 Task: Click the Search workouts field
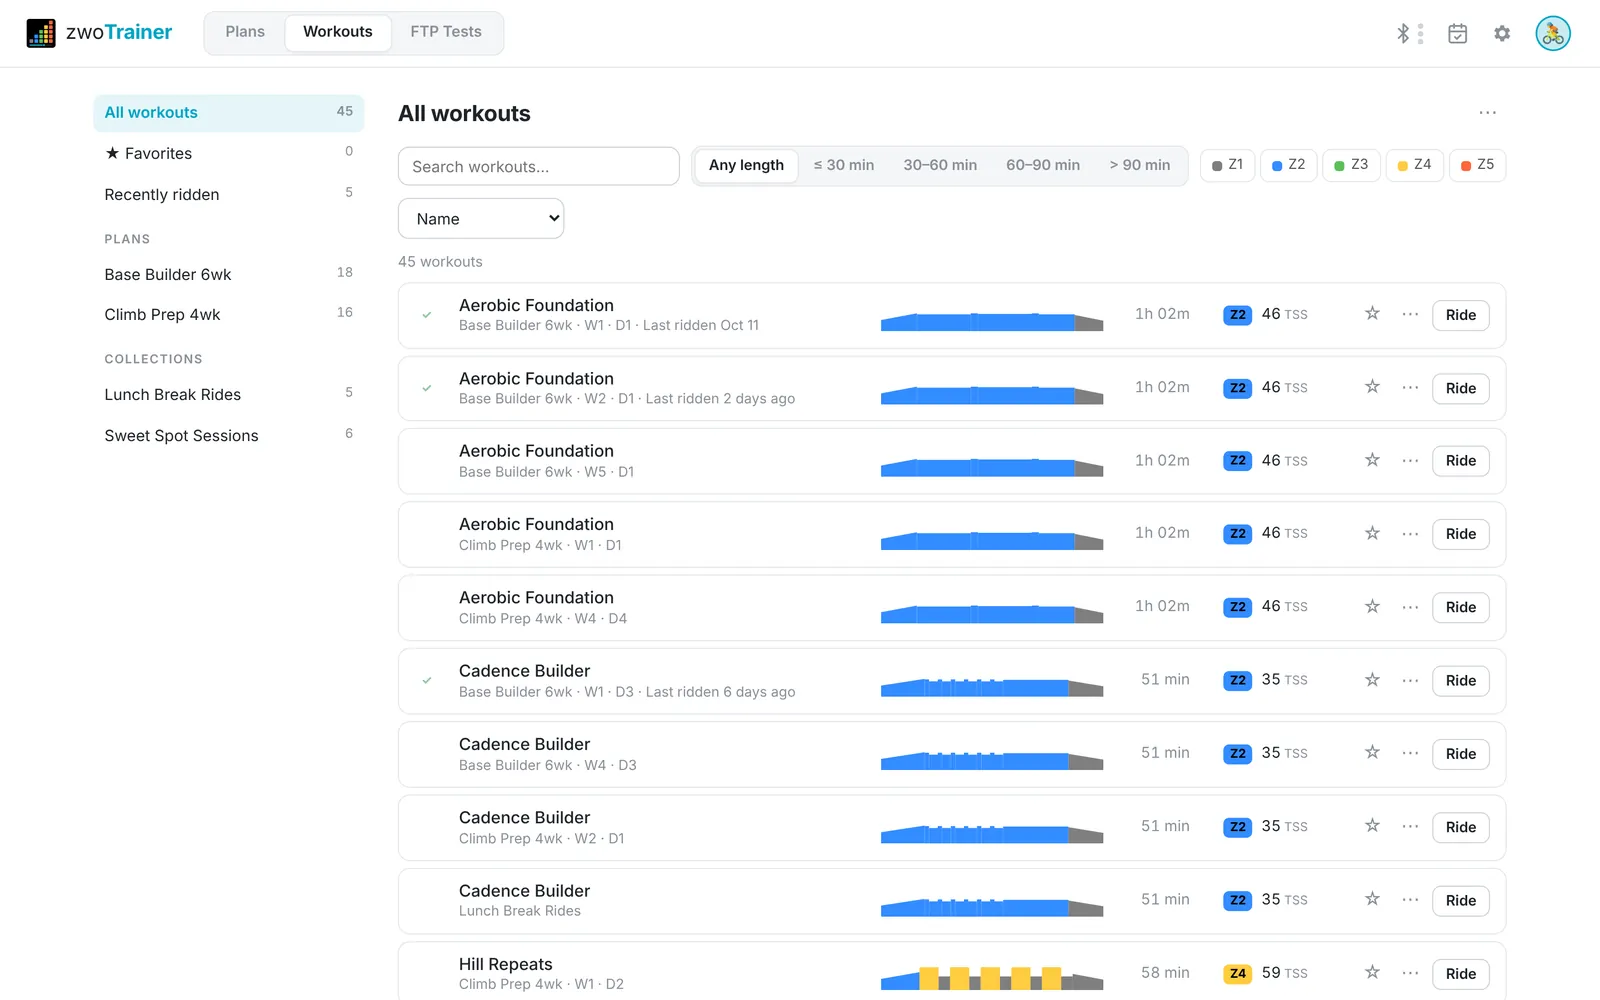[539, 166]
